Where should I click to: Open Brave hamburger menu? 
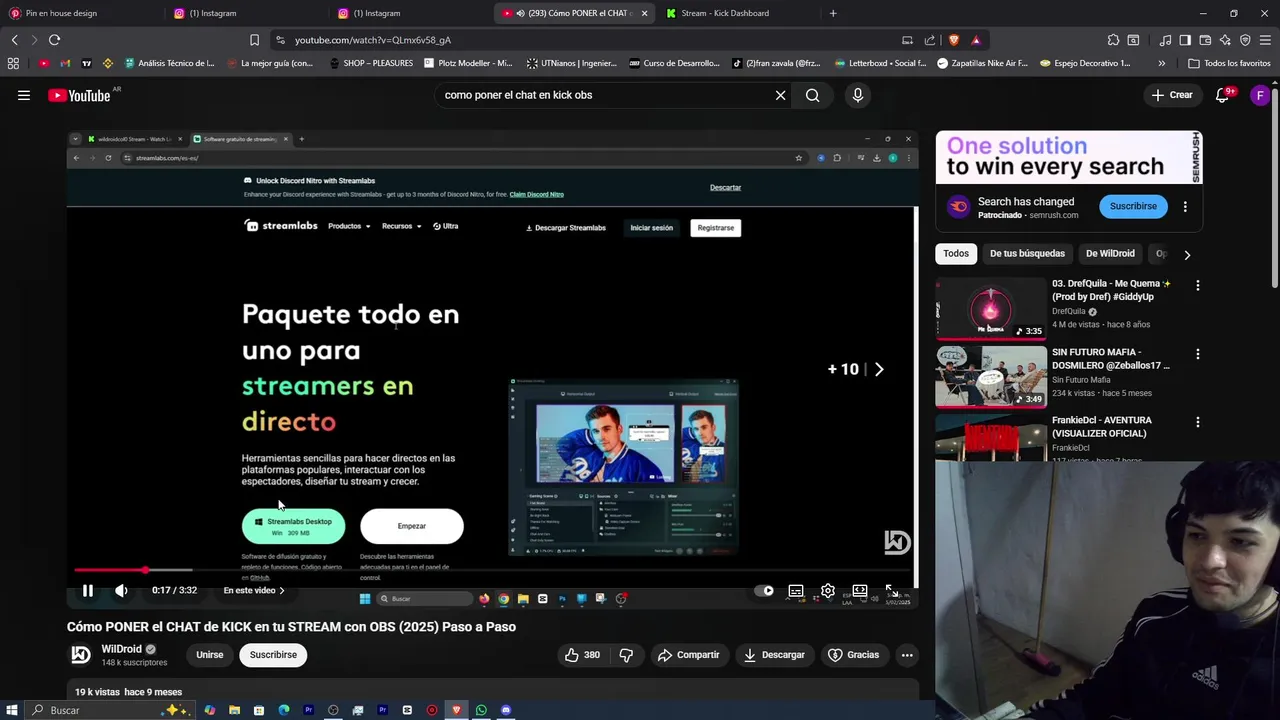1265,40
